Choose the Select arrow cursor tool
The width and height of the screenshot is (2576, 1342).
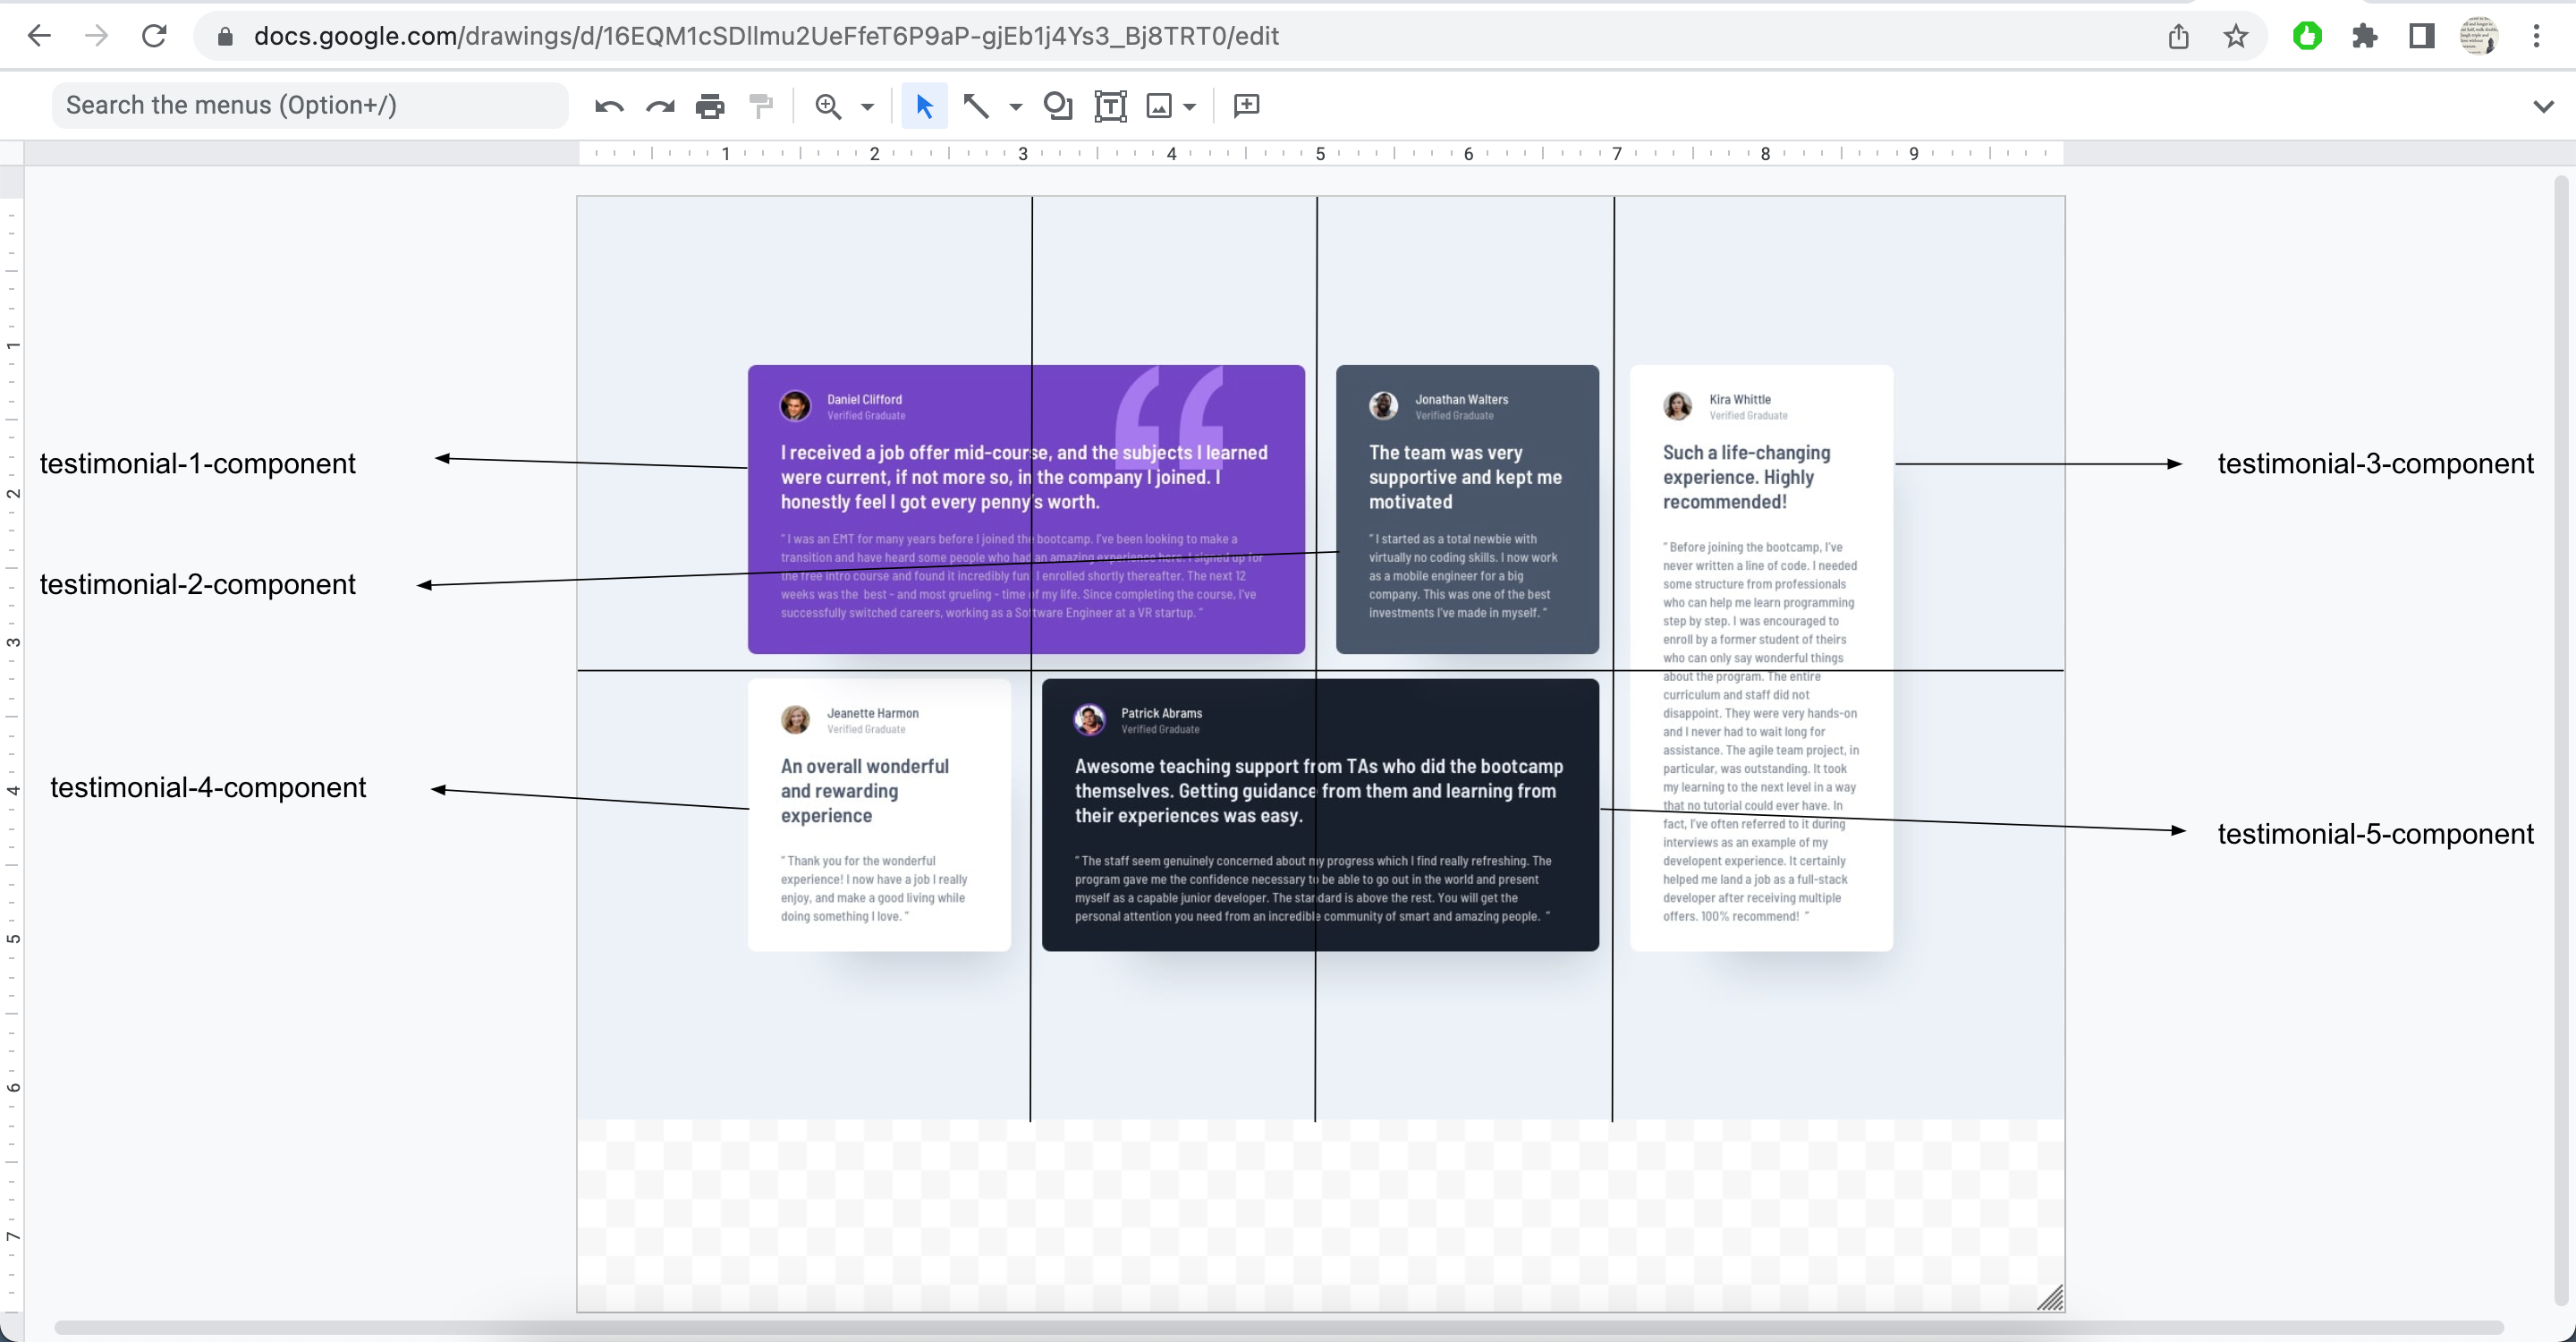(924, 106)
